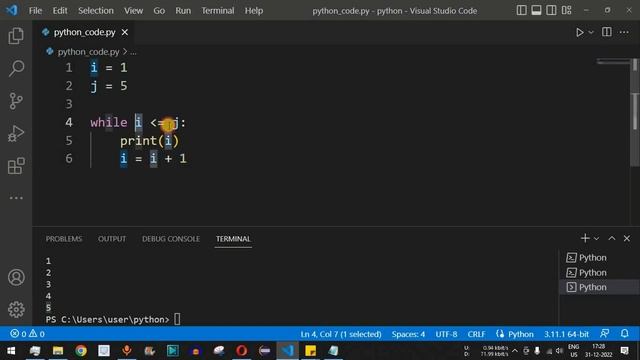Open the Go menu
The height and width of the screenshot is (360, 640).
point(159,11)
